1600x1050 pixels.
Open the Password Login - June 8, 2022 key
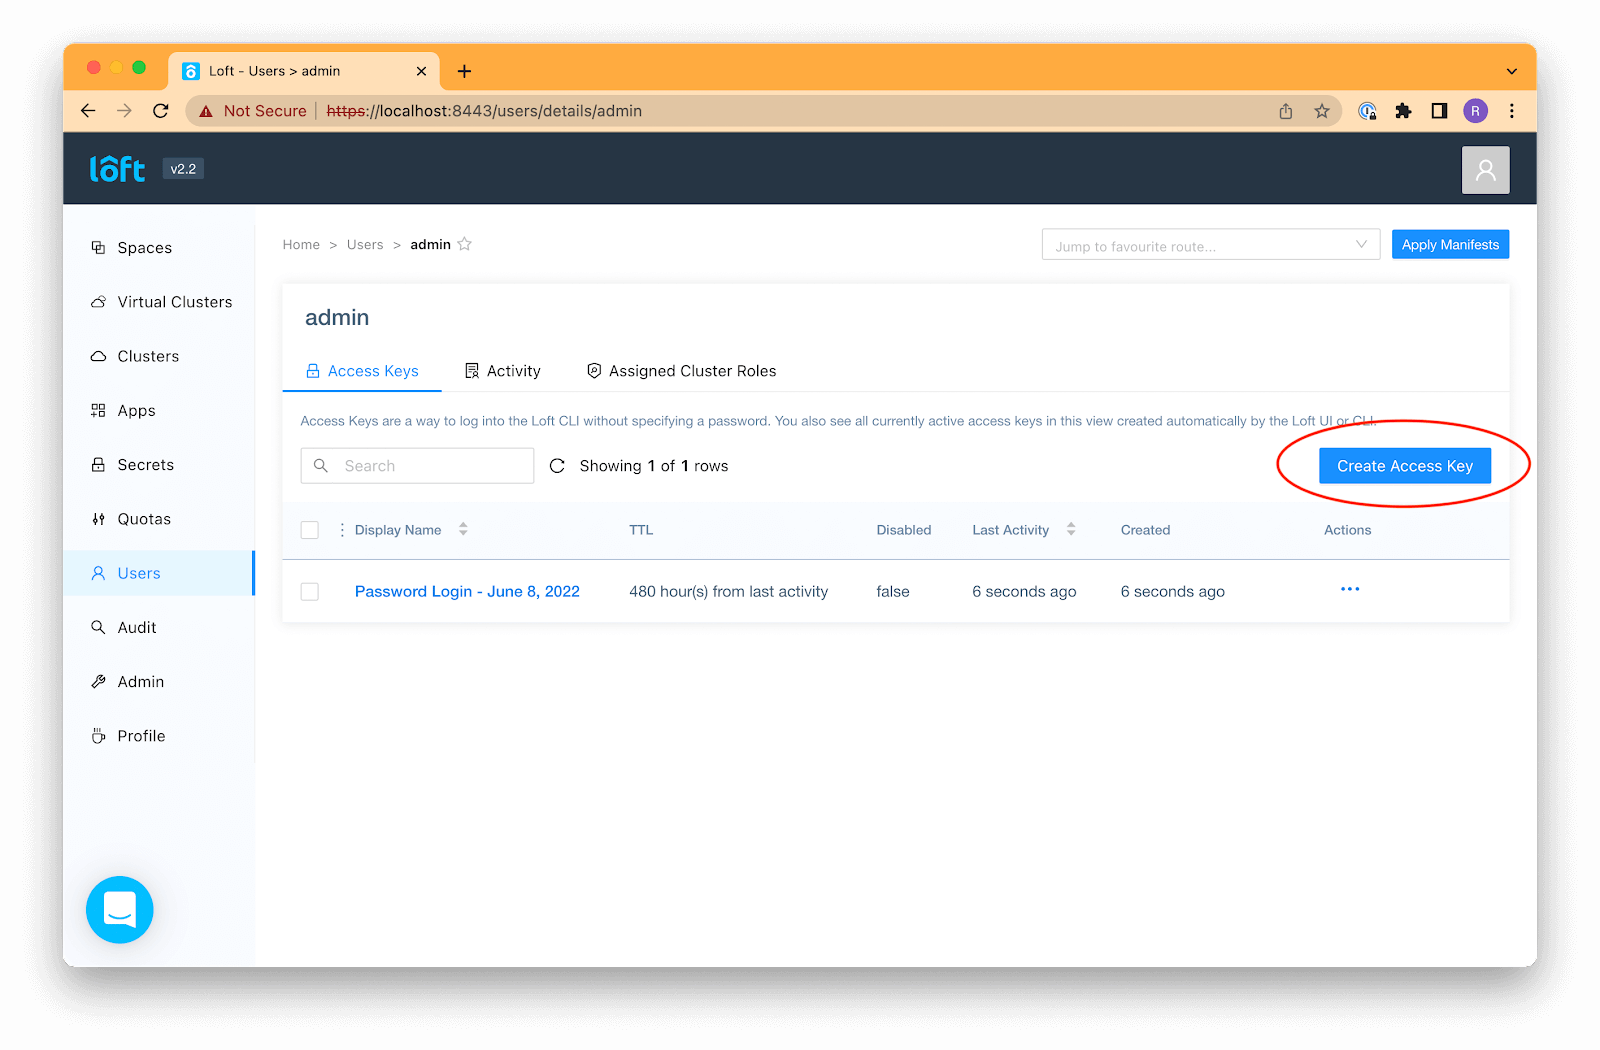[x=466, y=591]
